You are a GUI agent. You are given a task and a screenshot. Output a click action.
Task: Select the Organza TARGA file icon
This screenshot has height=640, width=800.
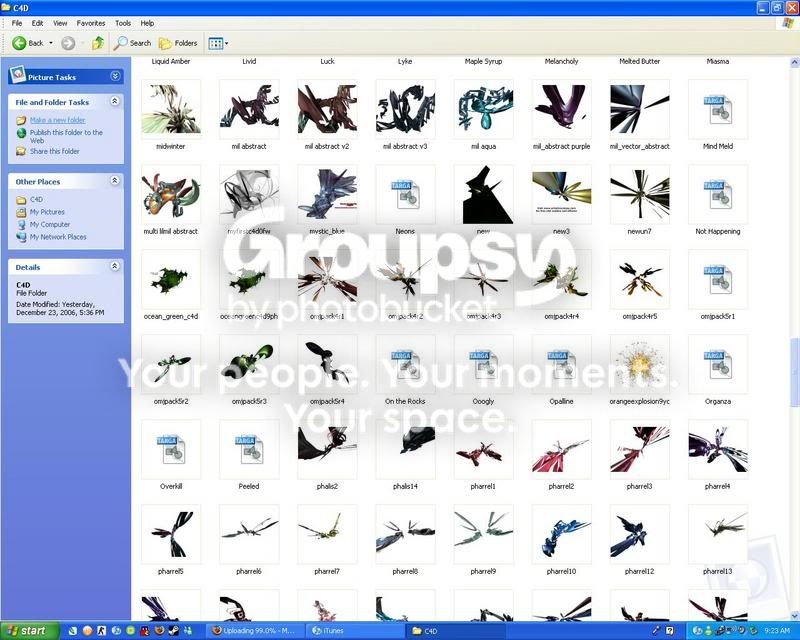click(717, 364)
